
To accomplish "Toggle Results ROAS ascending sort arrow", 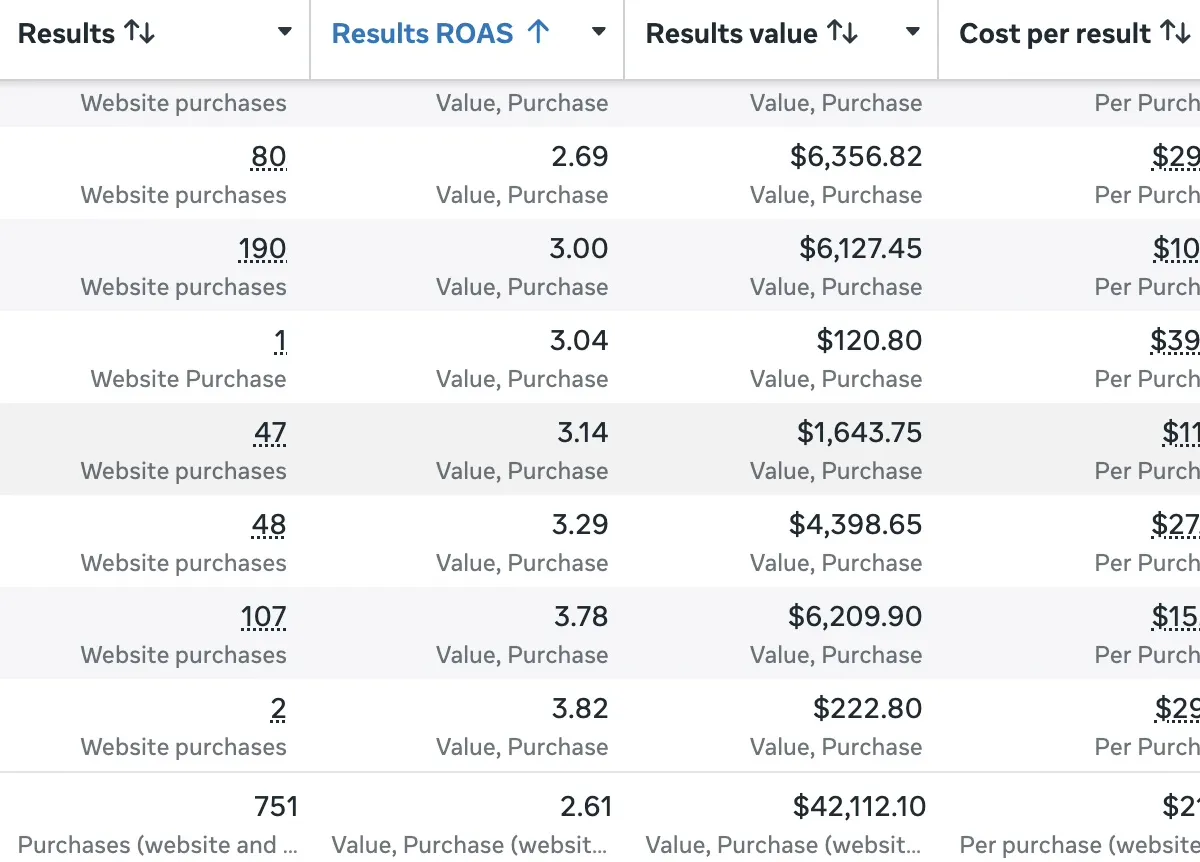I will (x=538, y=33).
